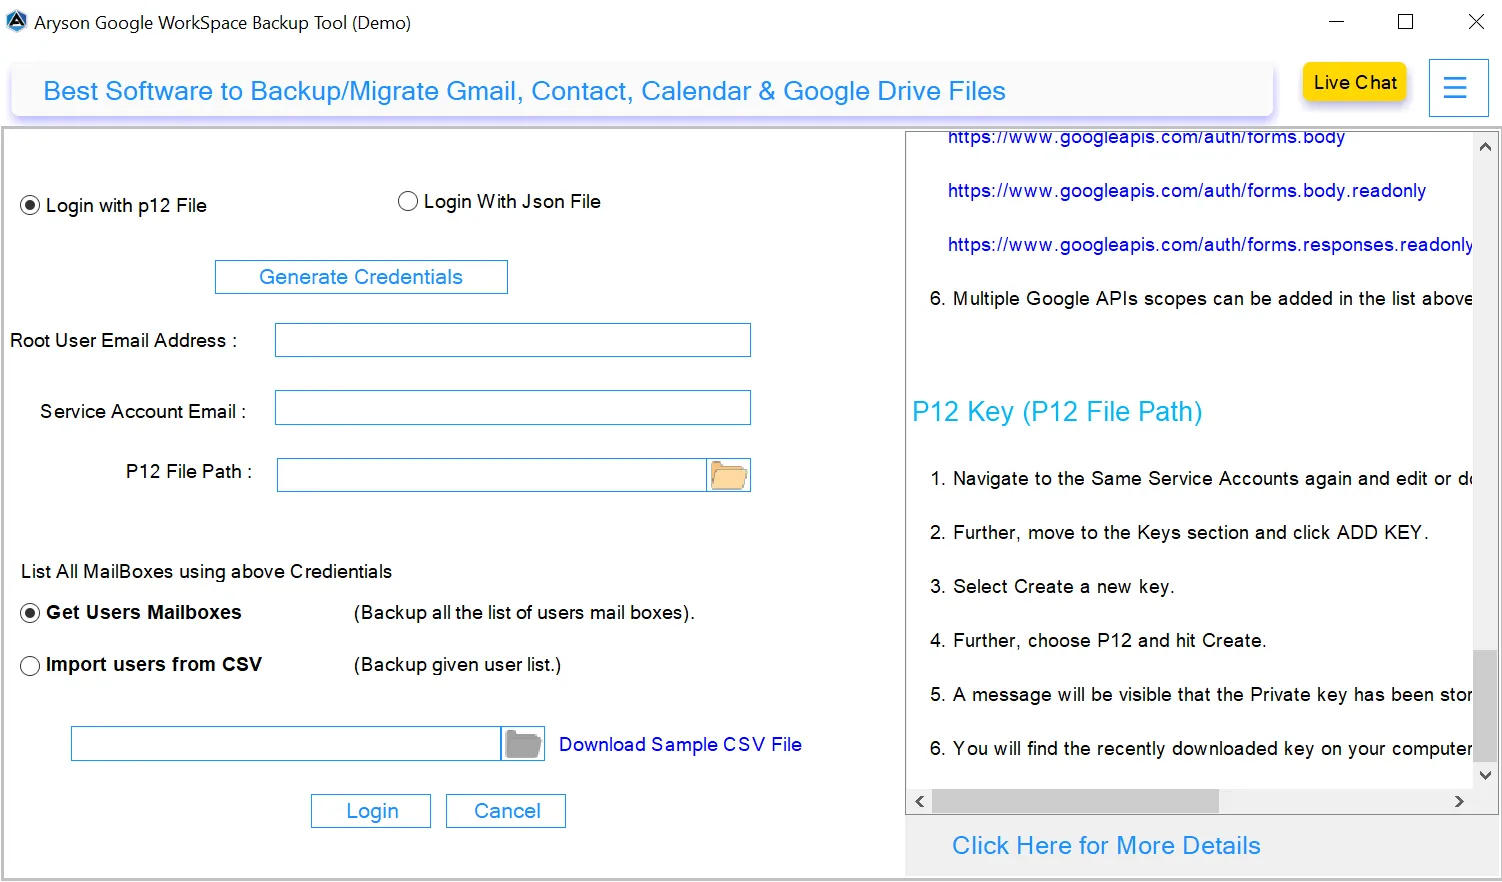Click the Generate Credentials button
1502x882 pixels.
pyautogui.click(x=360, y=277)
